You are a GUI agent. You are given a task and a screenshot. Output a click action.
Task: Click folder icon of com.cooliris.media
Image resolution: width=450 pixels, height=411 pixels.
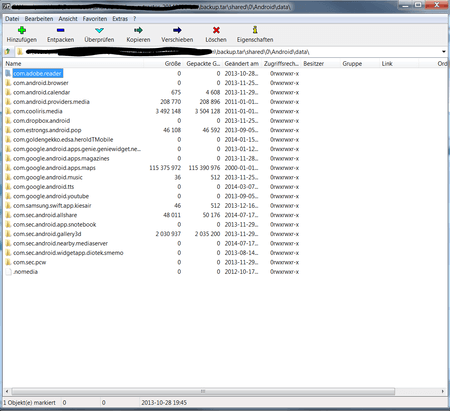click(x=8, y=111)
